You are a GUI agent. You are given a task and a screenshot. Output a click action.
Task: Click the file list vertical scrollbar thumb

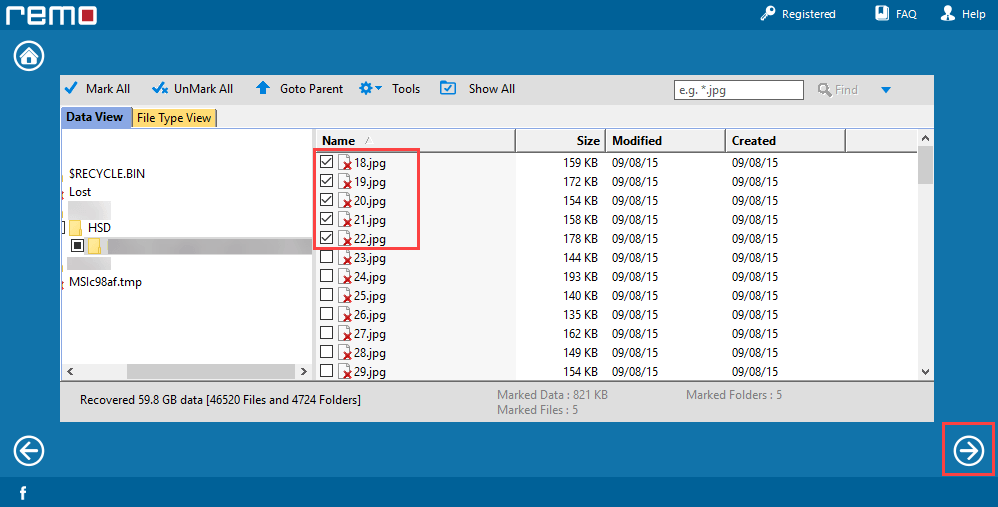coord(925,165)
